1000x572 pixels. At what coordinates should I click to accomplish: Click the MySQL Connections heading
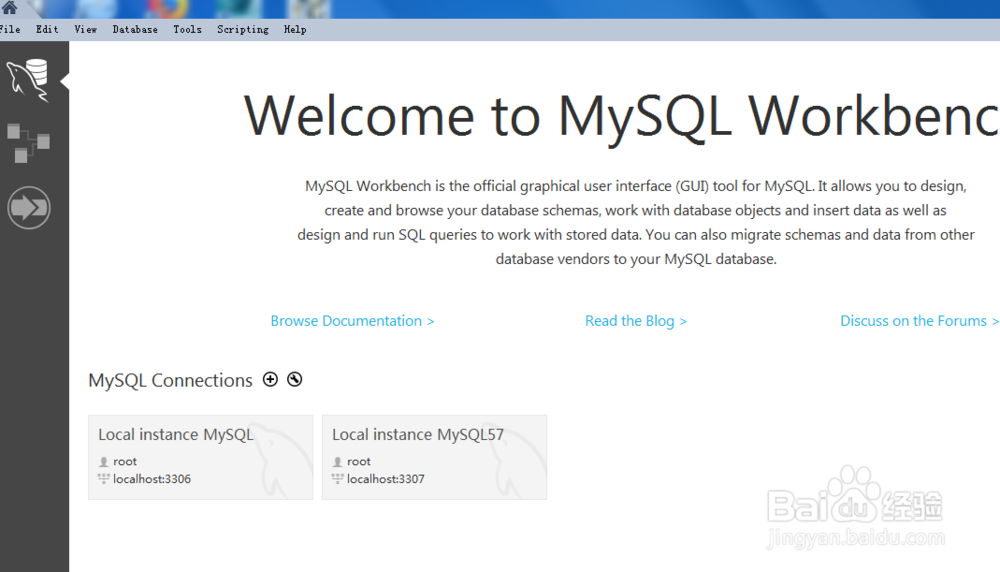click(170, 381)
